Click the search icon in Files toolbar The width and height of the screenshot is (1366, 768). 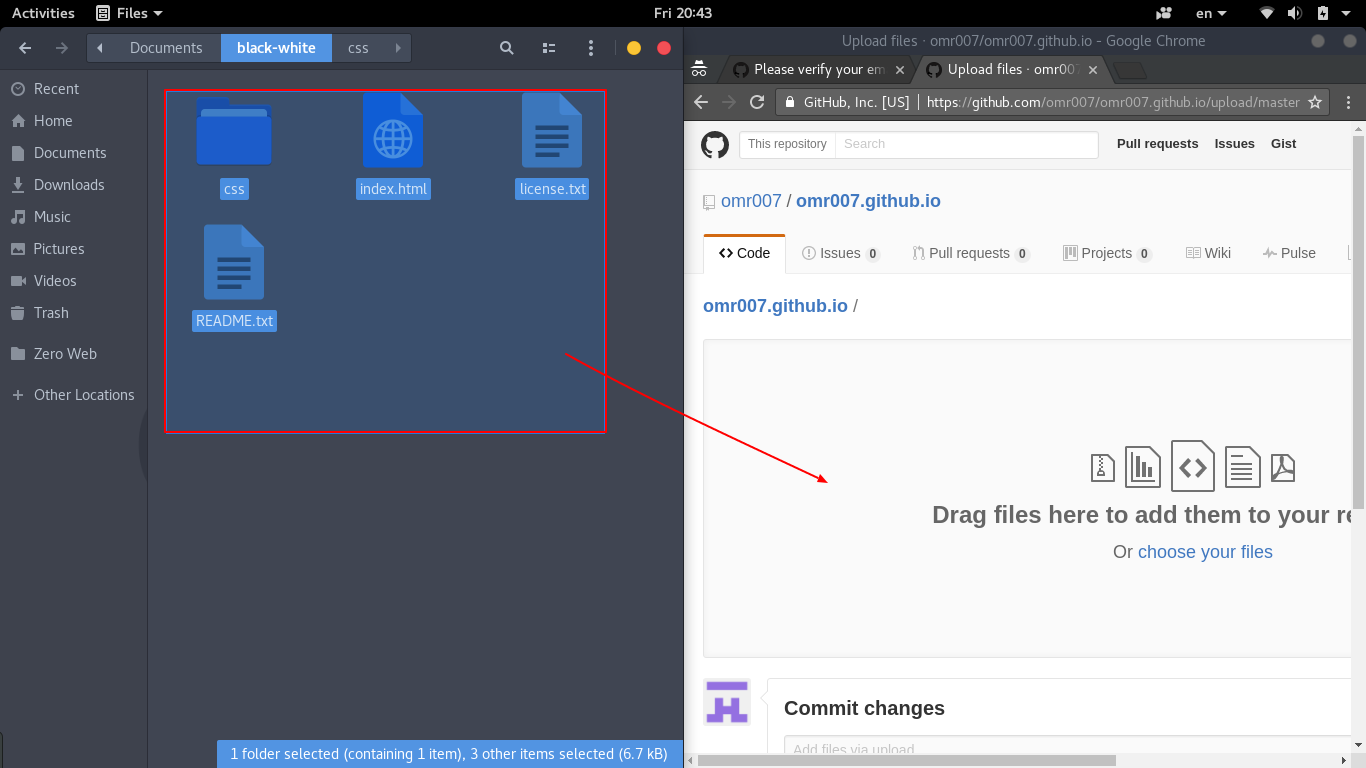(x=507, y=48)
